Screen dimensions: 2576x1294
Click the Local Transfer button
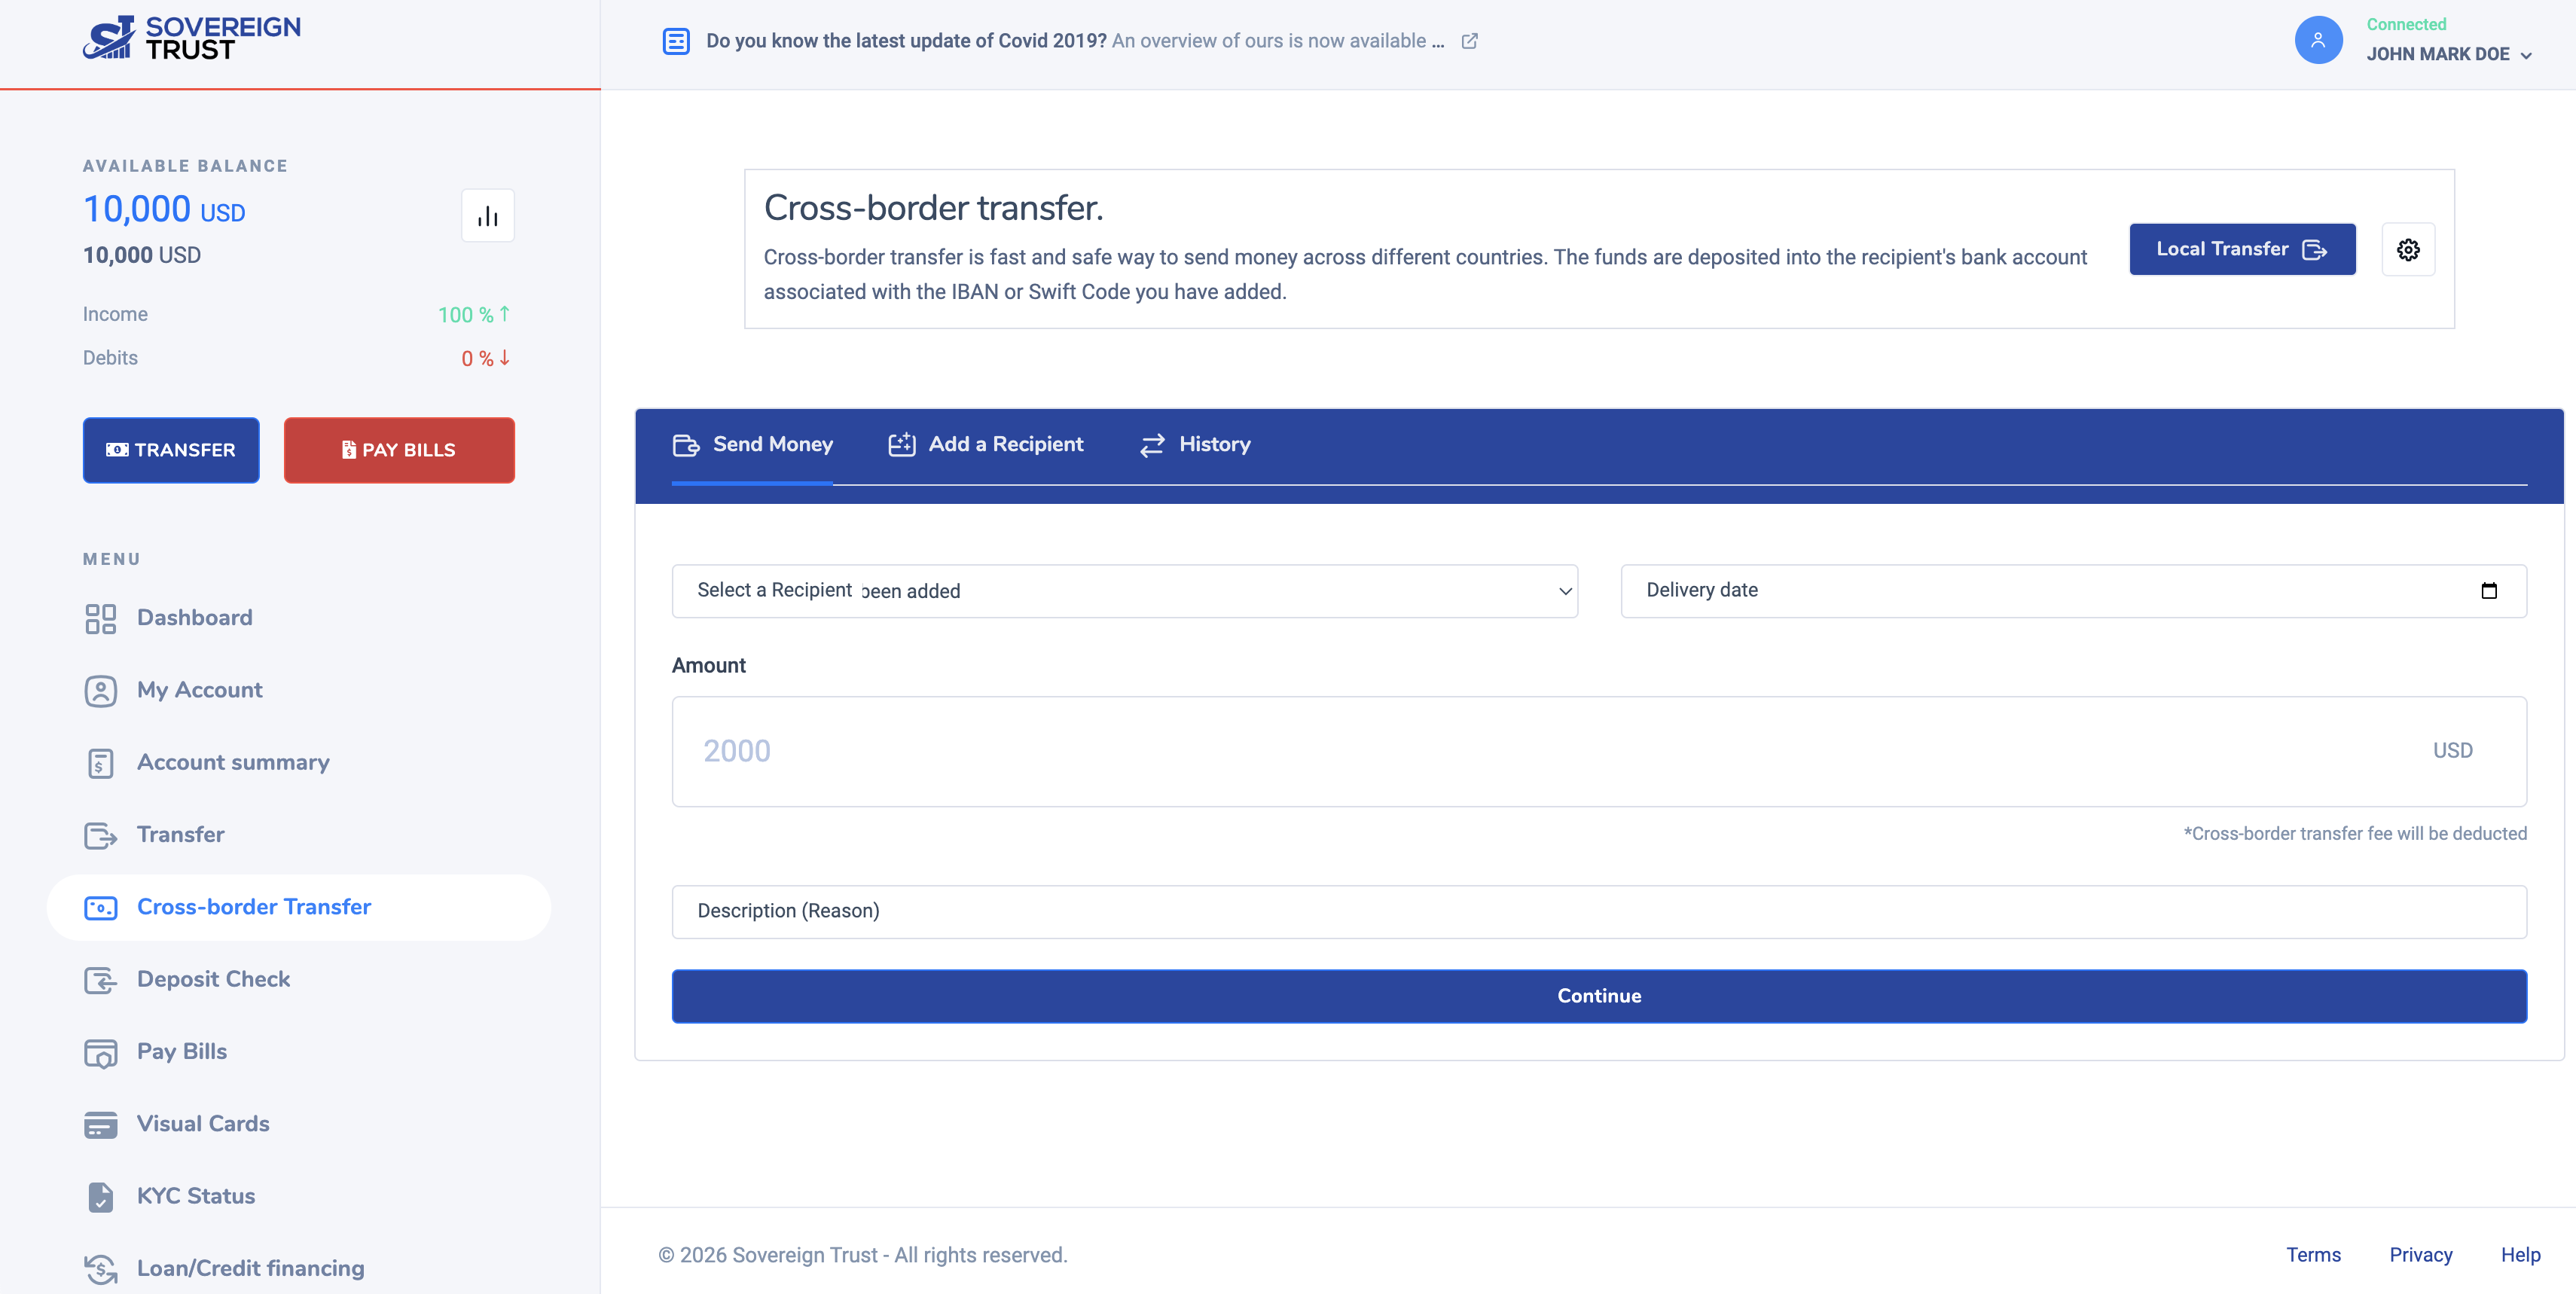click(x=2241, y=249)
